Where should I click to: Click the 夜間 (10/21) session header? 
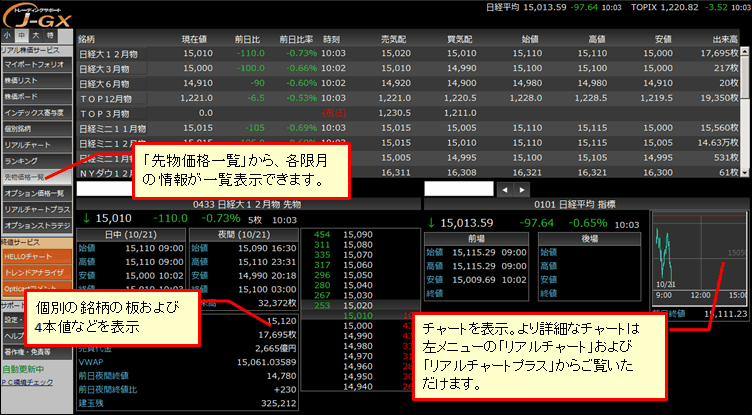[x=243, y=236]
